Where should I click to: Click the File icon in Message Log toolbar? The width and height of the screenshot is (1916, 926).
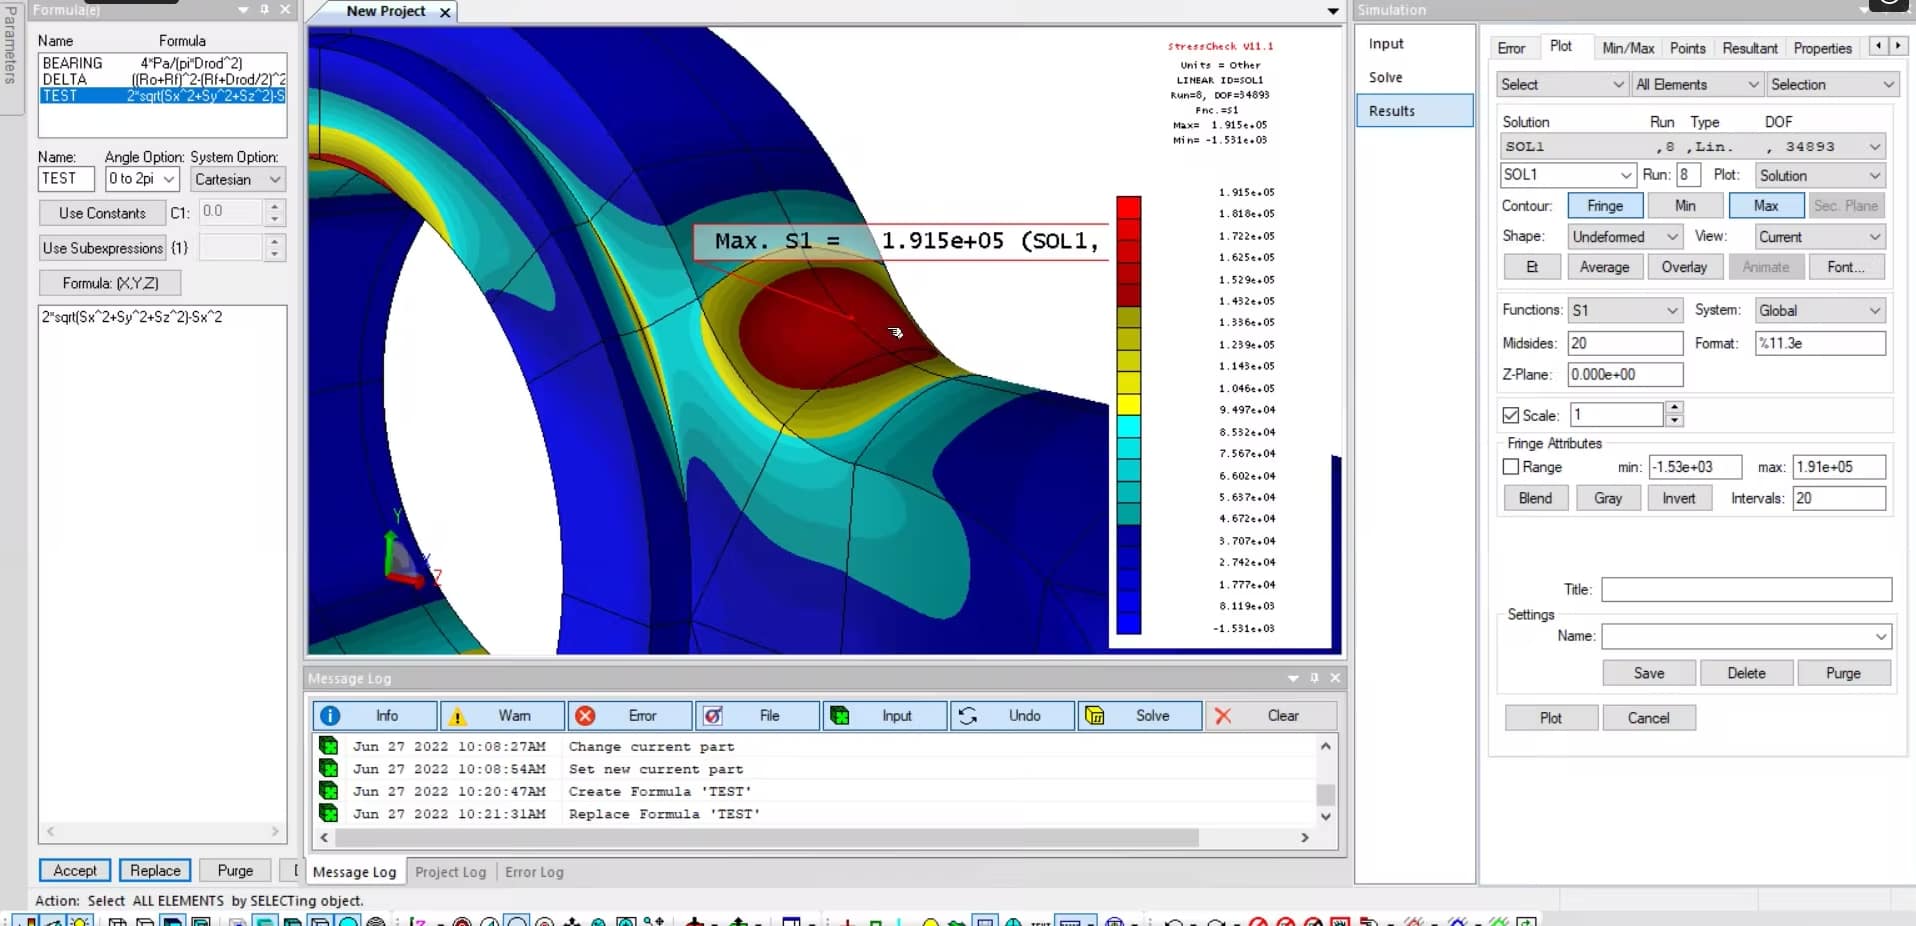click(x=713, y=716)
